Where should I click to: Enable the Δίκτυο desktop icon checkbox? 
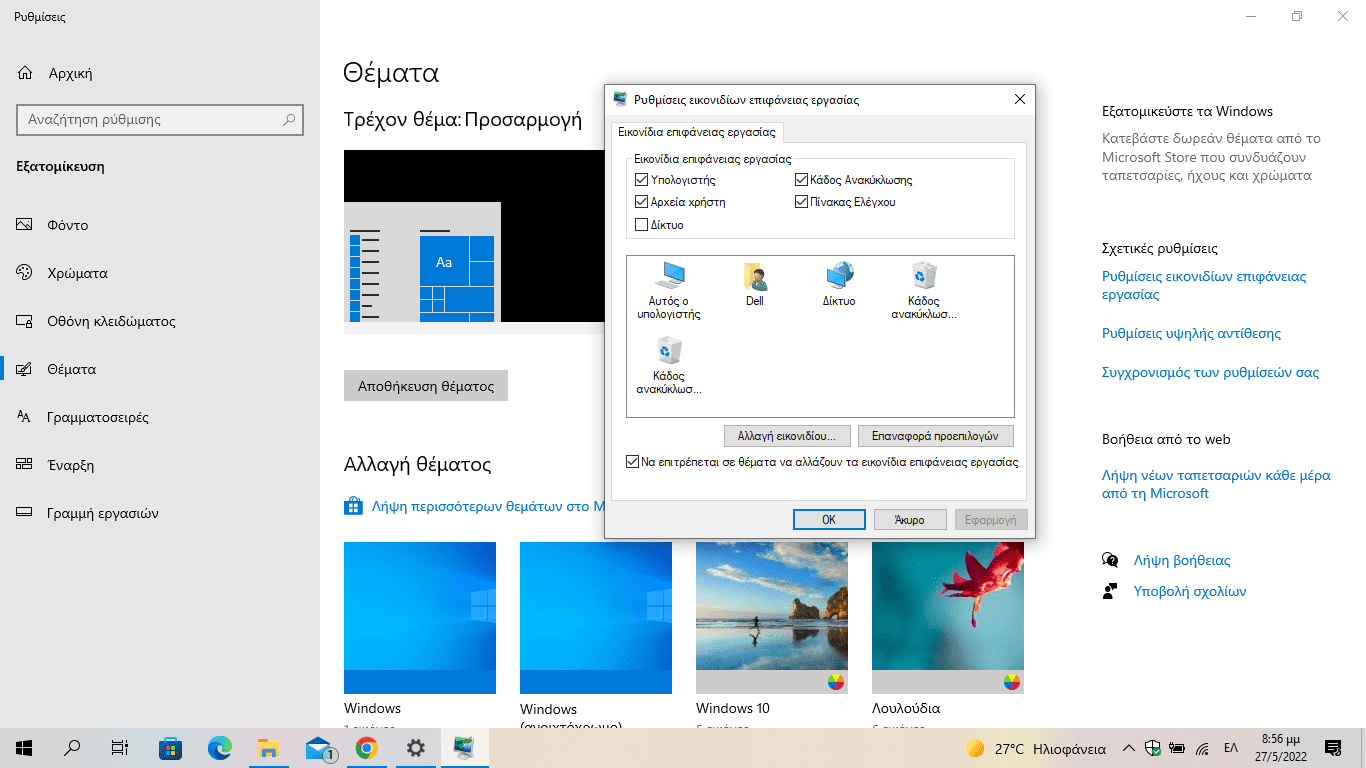tap(642, 225)
